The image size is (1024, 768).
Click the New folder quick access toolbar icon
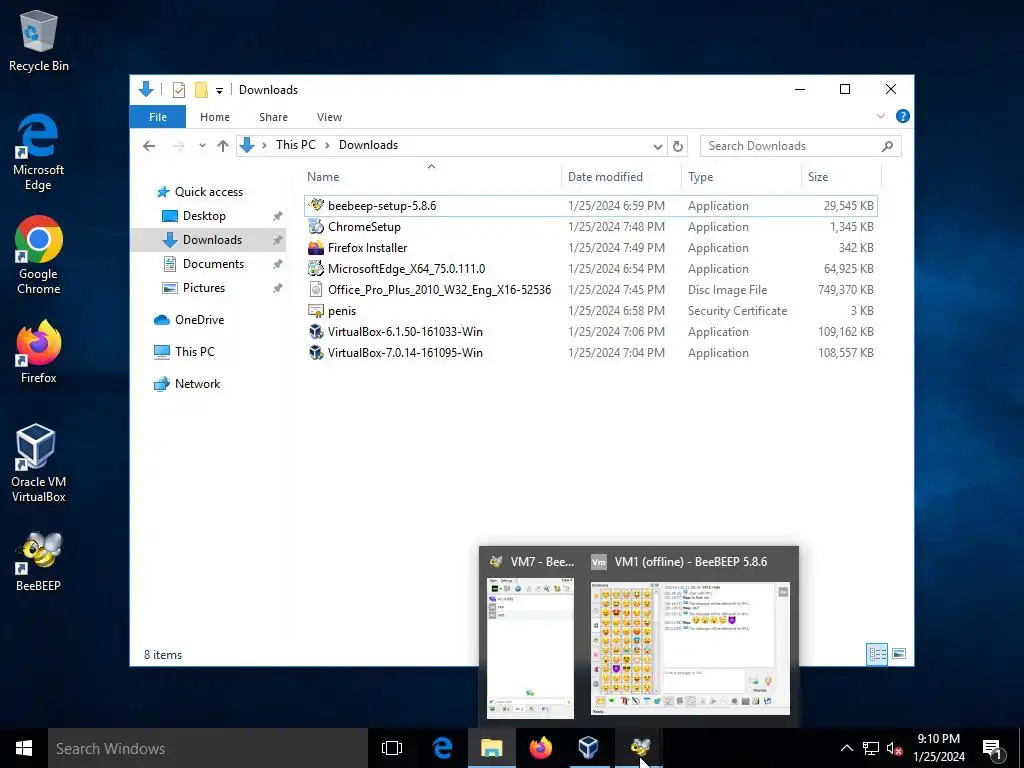pos(201,89)
